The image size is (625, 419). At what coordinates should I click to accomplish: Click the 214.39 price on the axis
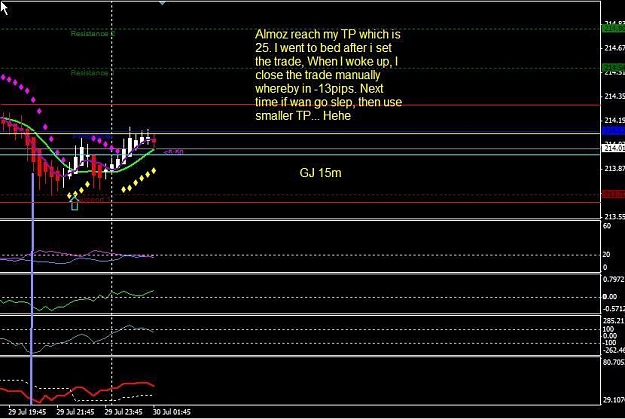click(x=614, y=96)
